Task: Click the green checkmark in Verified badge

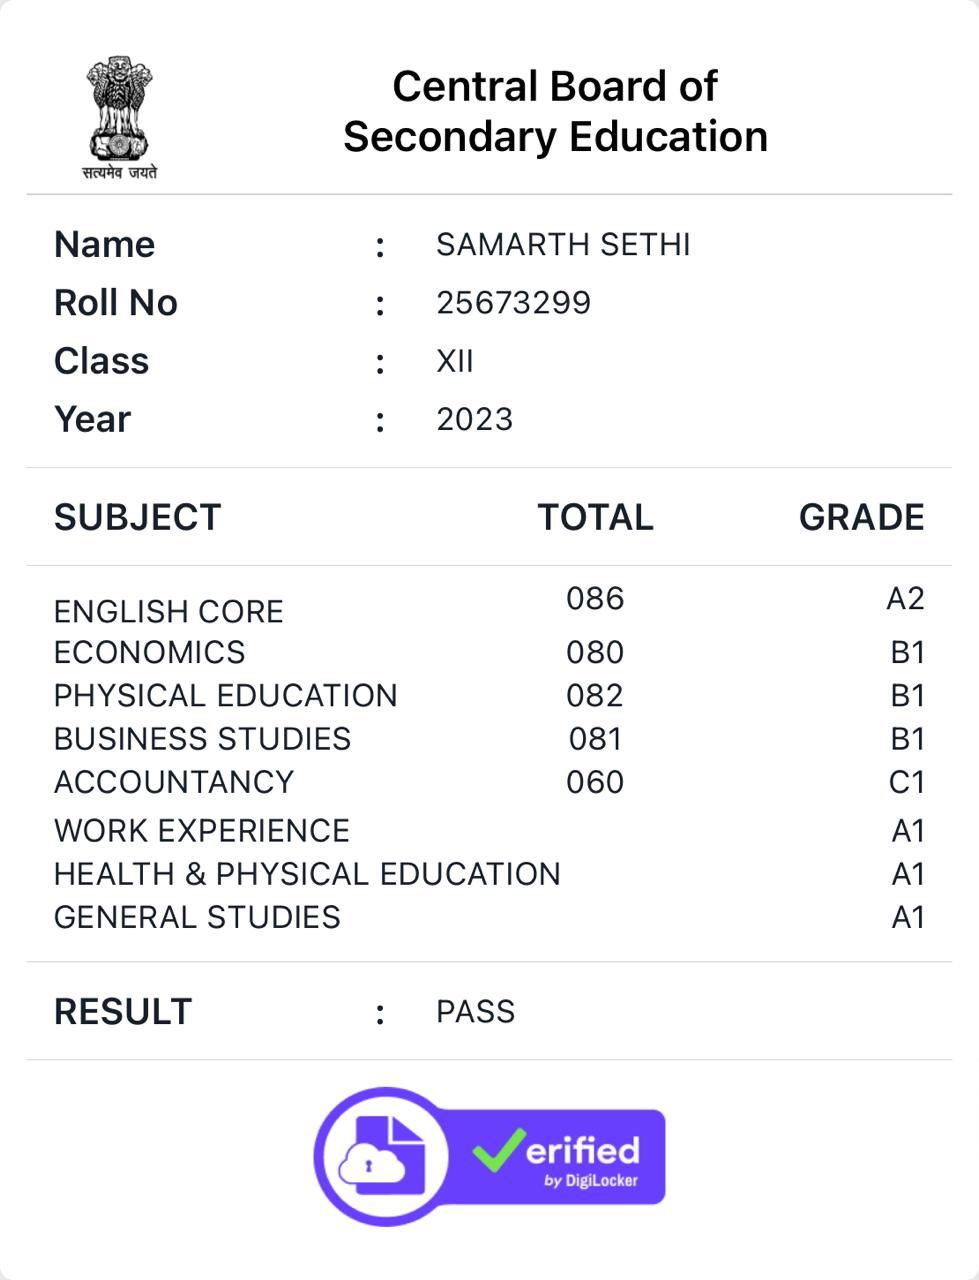Action: click(498, 1149)
